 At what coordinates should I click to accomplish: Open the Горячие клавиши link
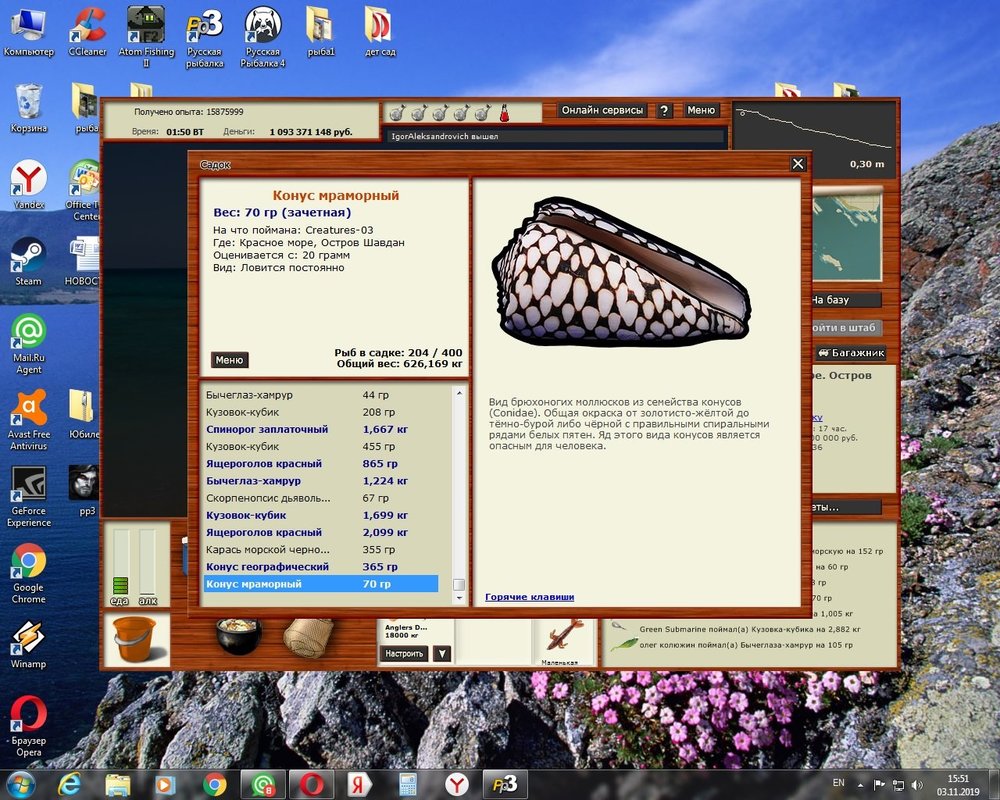pyautogui.click(x=529, y=597)
